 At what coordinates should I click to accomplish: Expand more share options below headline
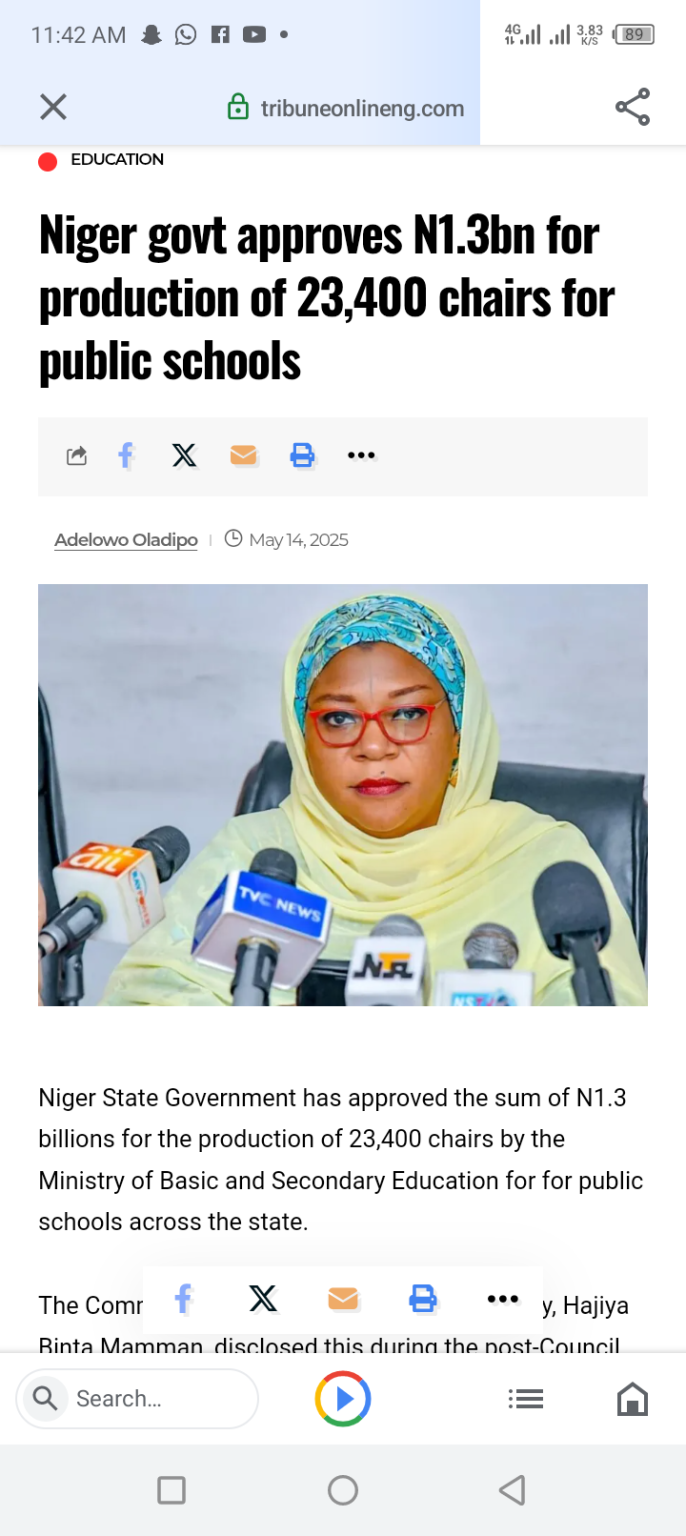361,456
